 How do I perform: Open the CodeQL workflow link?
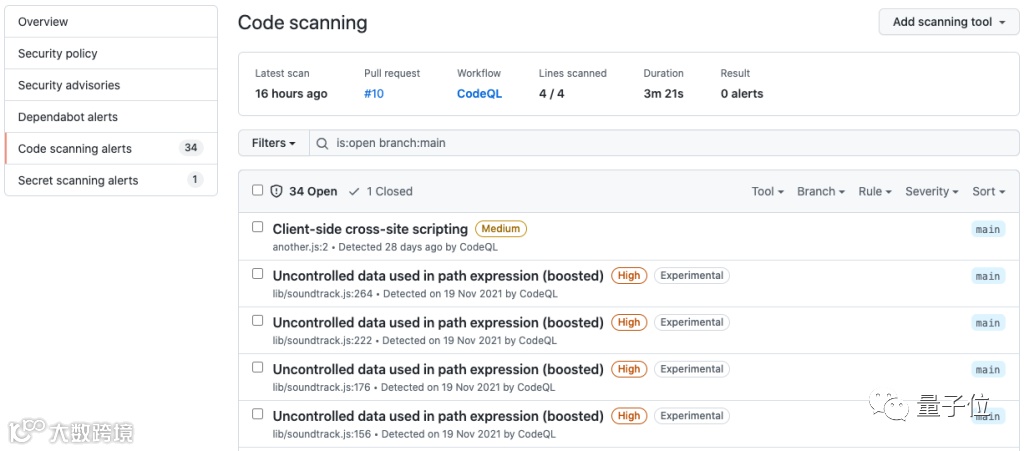[x=479, y=94]
